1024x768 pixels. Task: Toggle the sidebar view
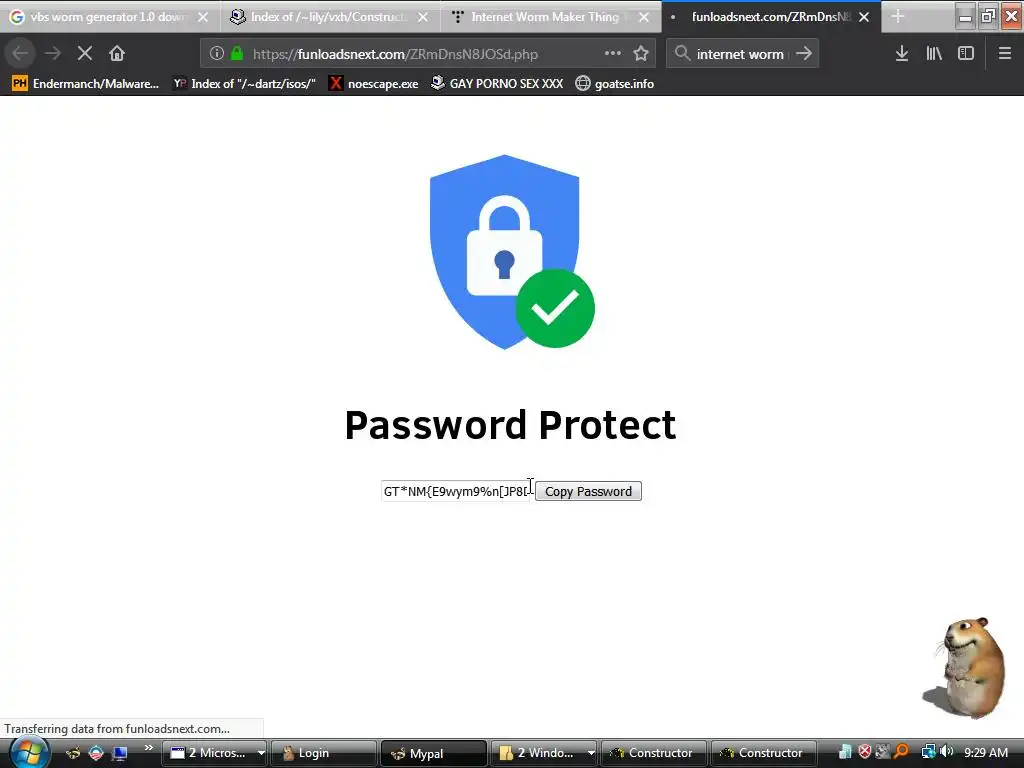click(x=966, y=54)
